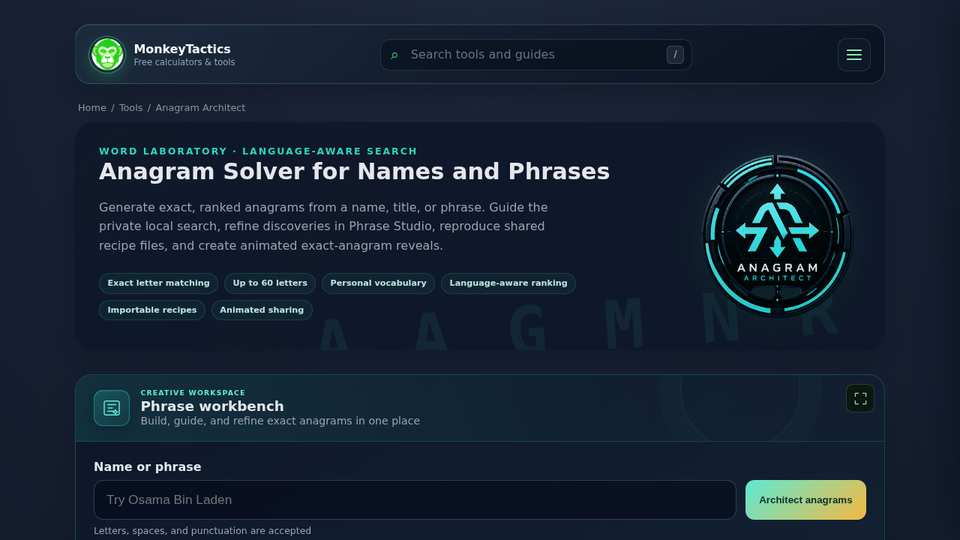Click 'Build, guide, and refine exact anagrams' subtitle
The width and height of the screenshot is (960, 540).
click(x=280, y=421)
